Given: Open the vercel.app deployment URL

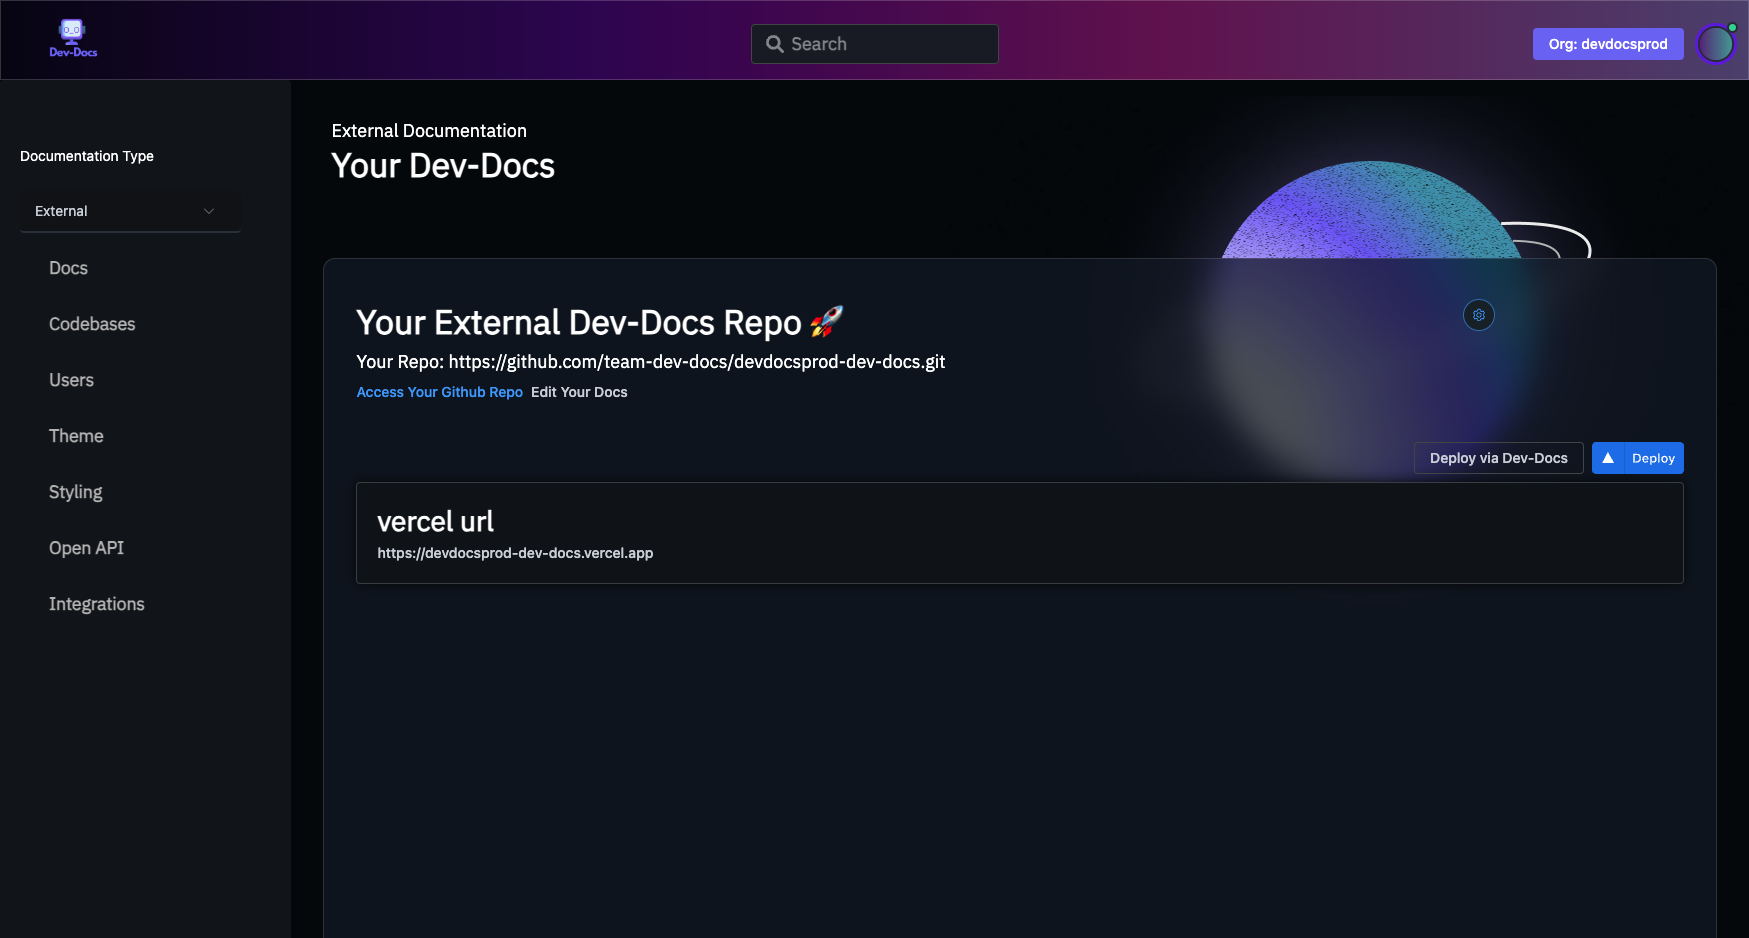Looking at the screenshot, I should [x=515, y=553].
